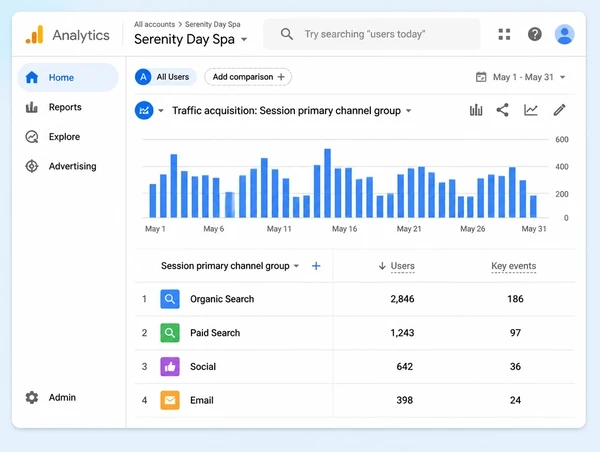Click the Key events column header

pos(514,266)
